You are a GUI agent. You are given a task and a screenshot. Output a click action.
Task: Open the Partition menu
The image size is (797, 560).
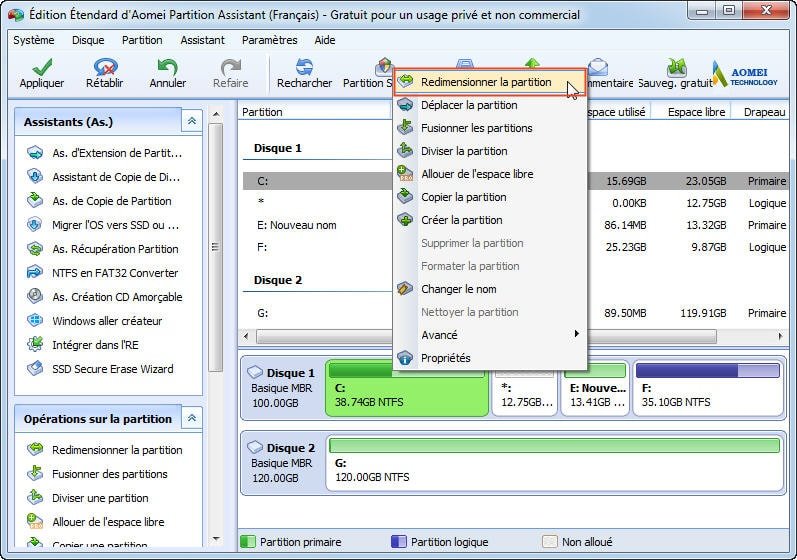pyautogui.click(x=142, y=40)
